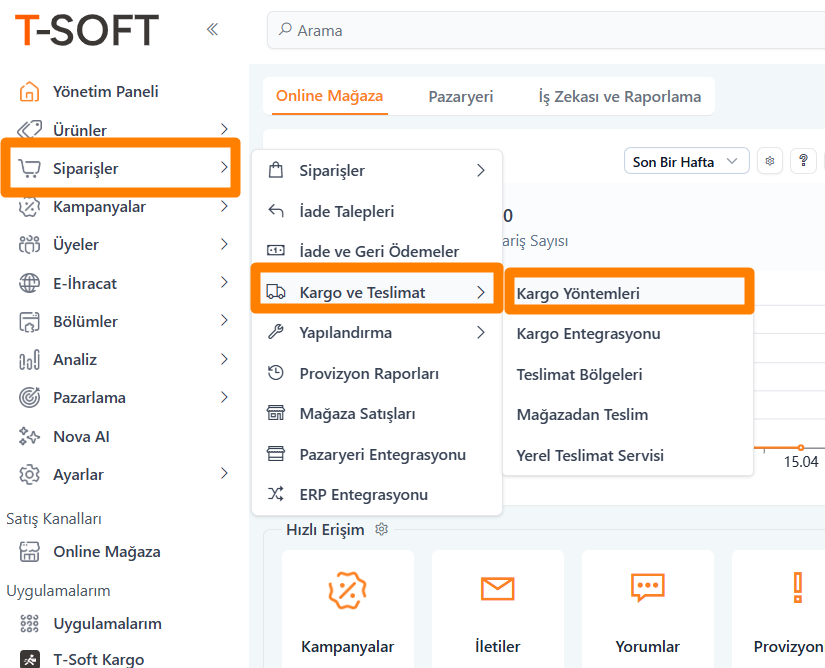The width and height of the screenshot is (825, 668).
Task: Choose Kargo Entegrasyonu menu item
Action: [x=588, y=334]
